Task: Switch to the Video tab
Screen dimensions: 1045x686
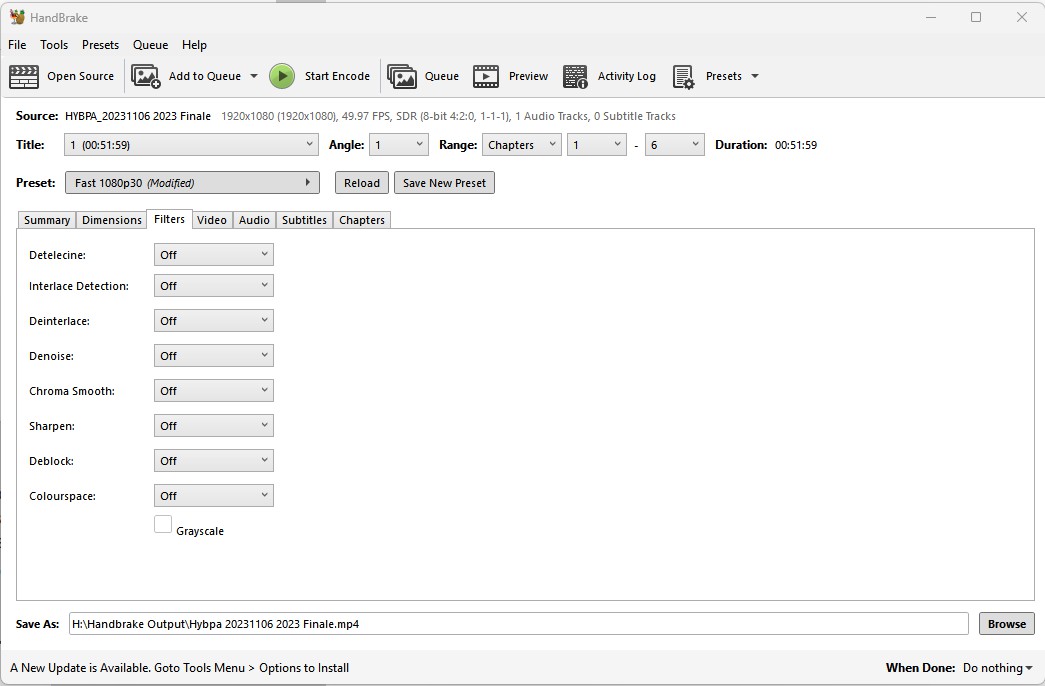Action: [x=212, y=220]
